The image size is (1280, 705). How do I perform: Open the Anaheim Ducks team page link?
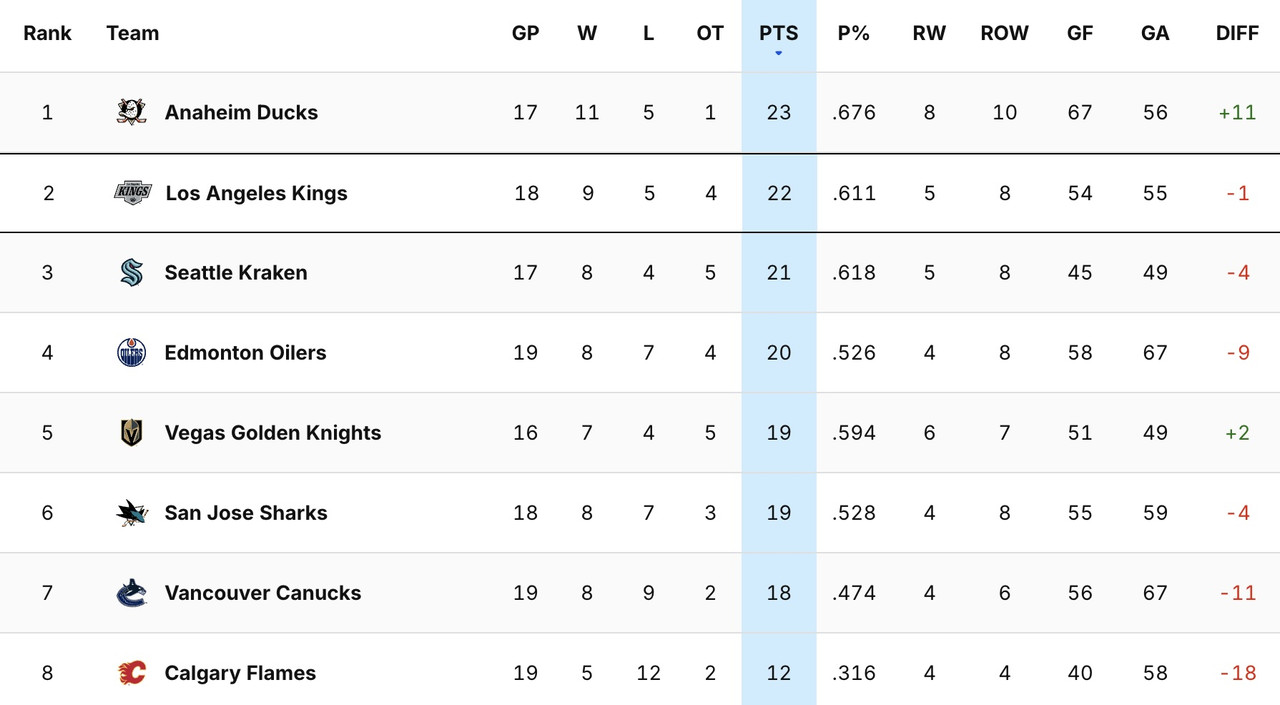pyautogui.click(x=241, y=112)
